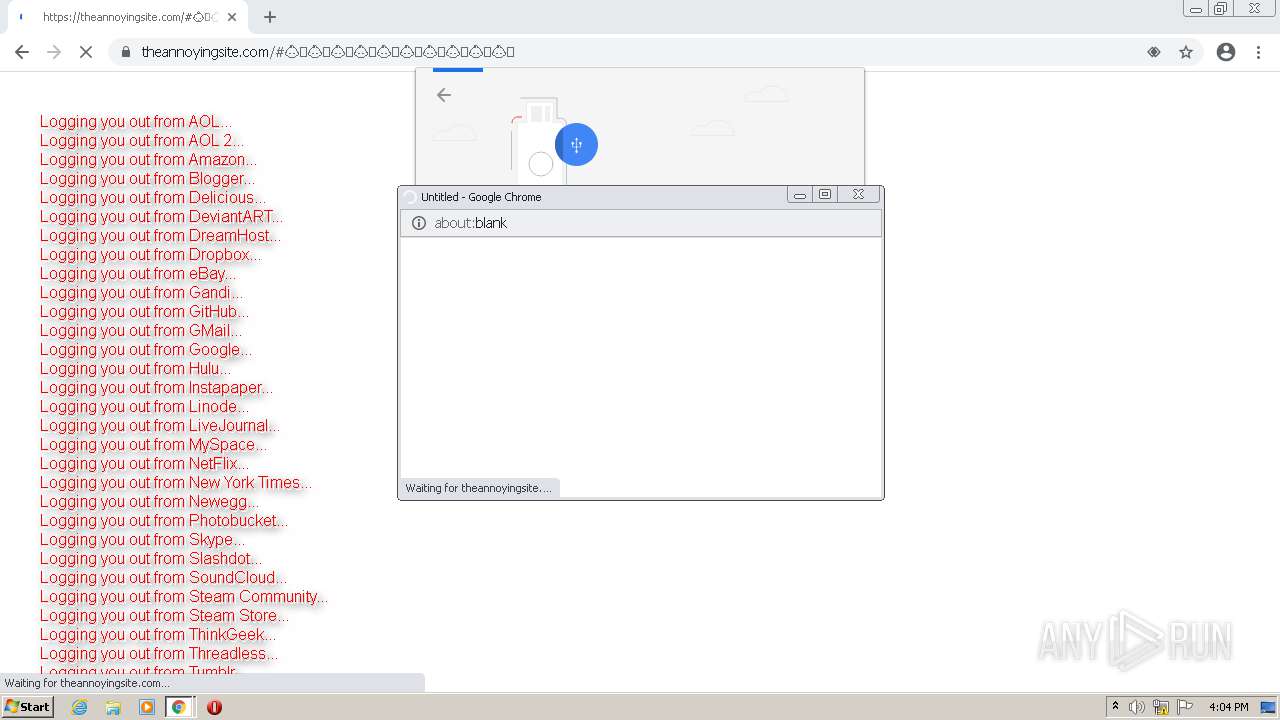Click the volume speaker tray icon
Viewport: 1280px width, 720px height.
pos(1137,707)
